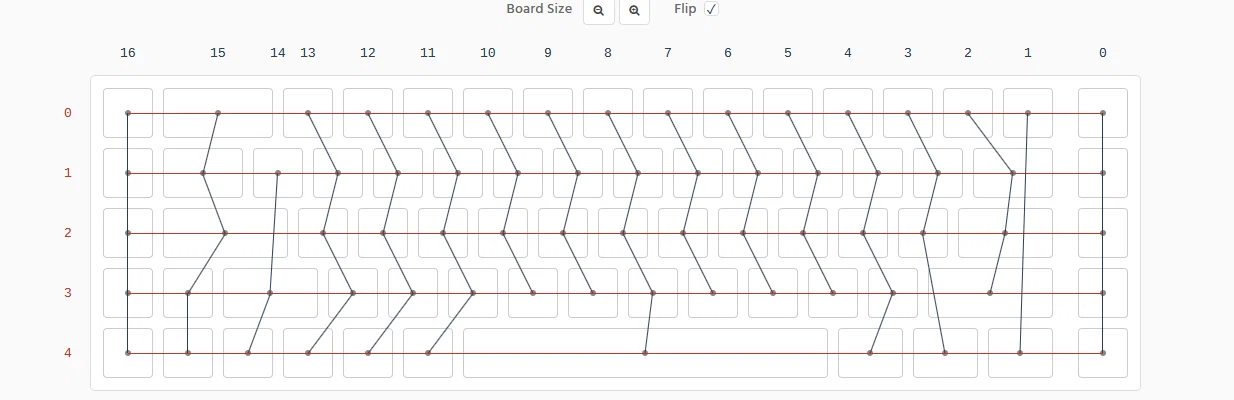The height and width of the screenshot is (400, 1234).
Task: Select column label 10
Action: pos(488,53)
